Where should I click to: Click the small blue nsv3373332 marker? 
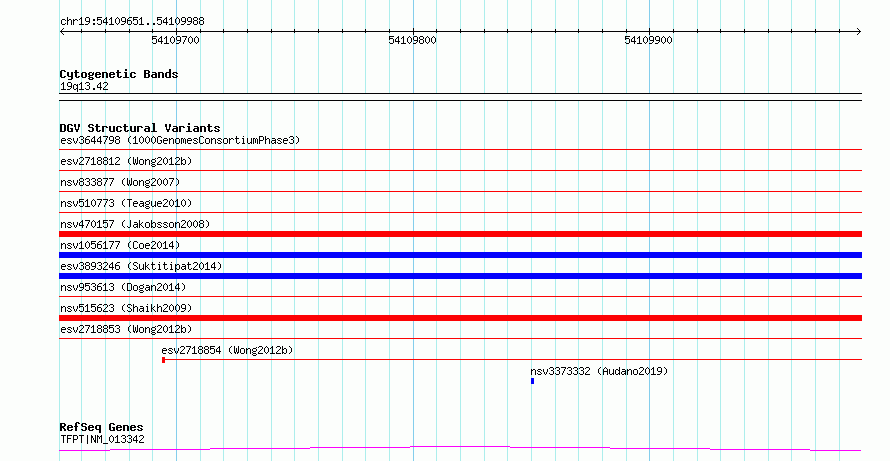coord(532,381)
